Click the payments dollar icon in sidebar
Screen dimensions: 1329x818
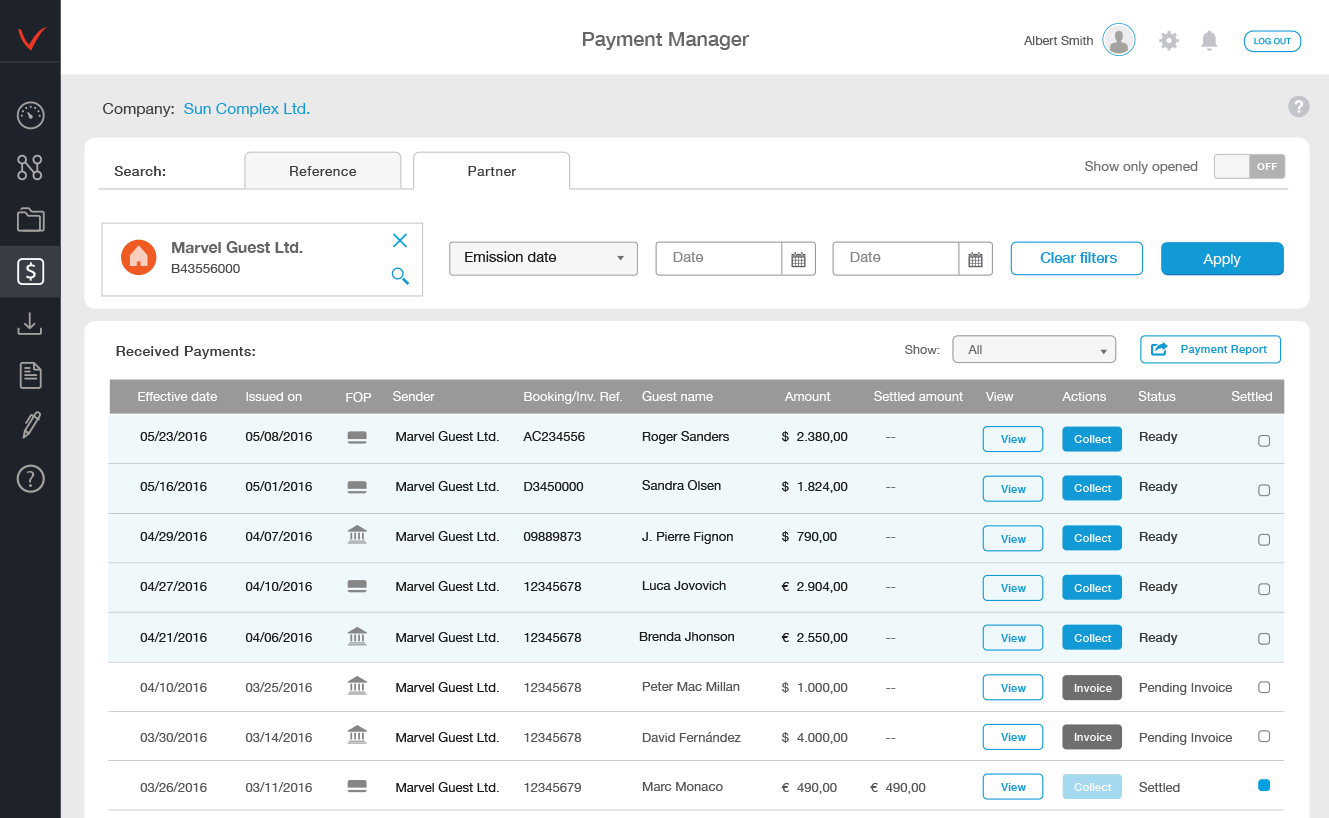click(30, 271)
